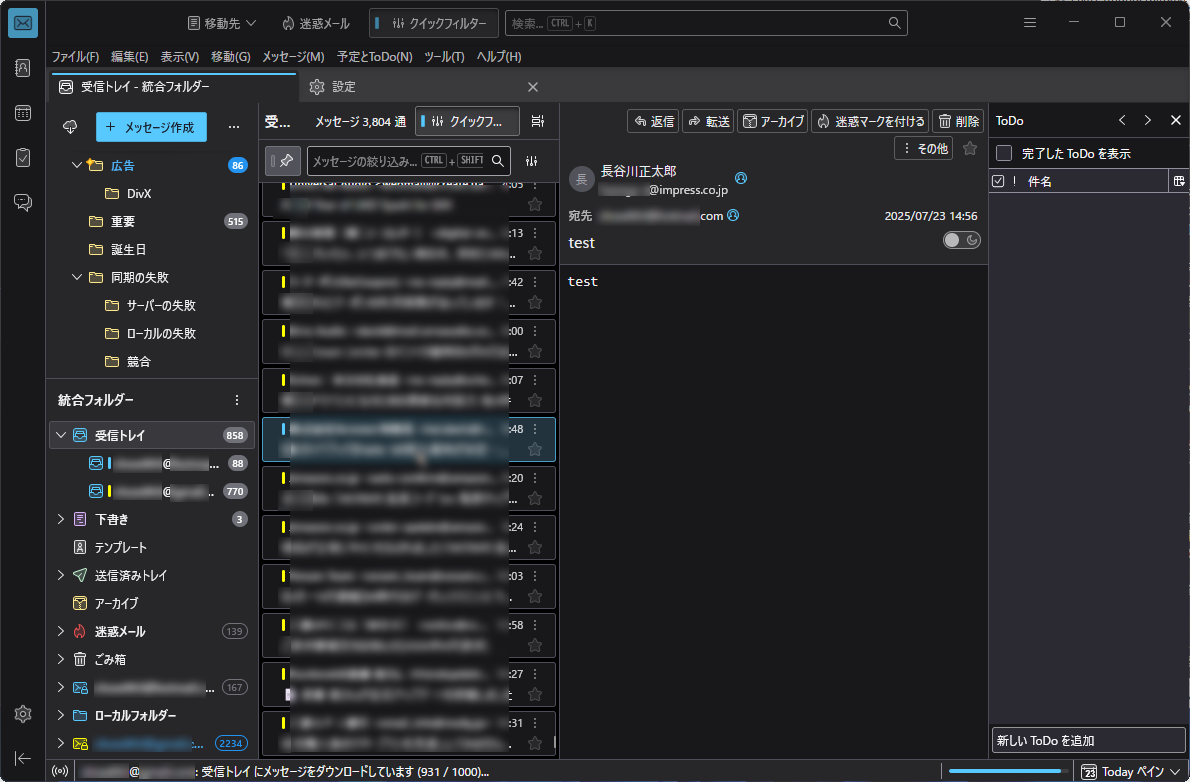Open the Address Book from left sidebar

[23, 68]
